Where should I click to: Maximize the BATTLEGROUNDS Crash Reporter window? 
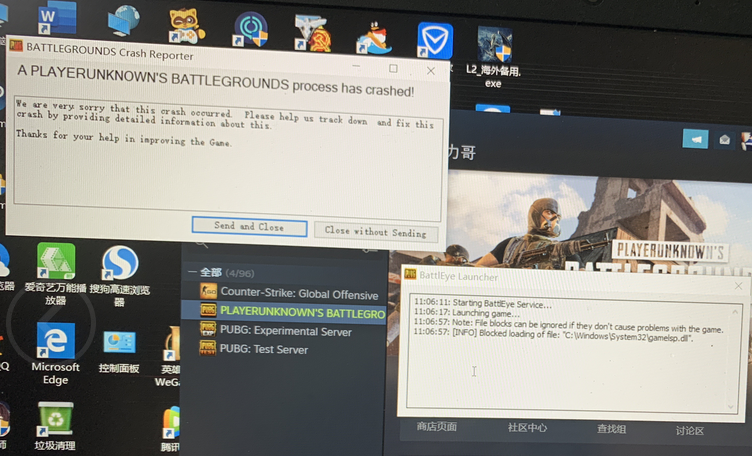[x=393, y=69]
